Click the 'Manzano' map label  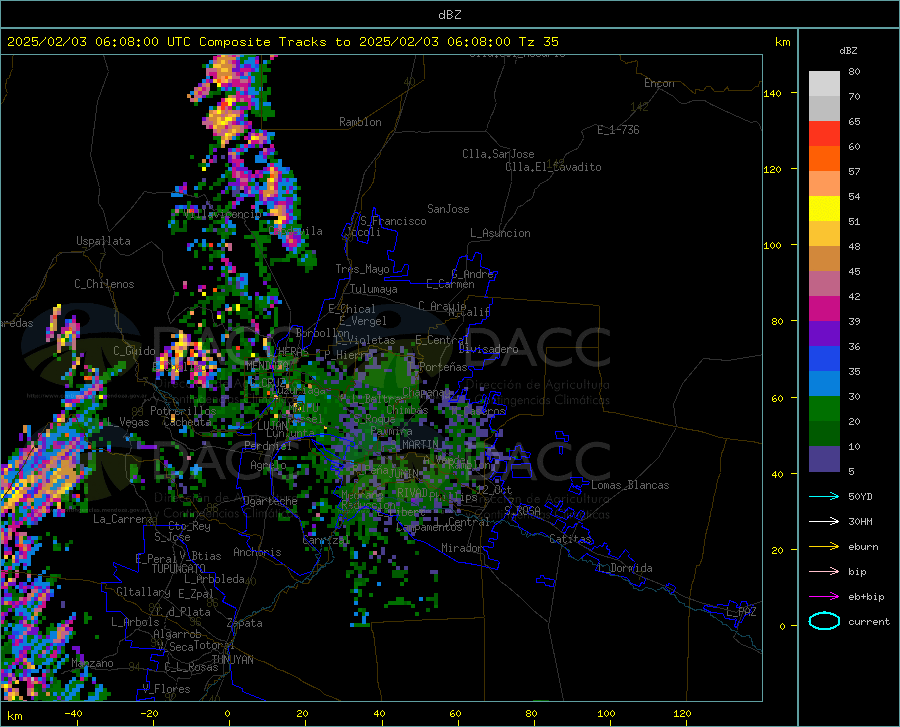point(92,663)
